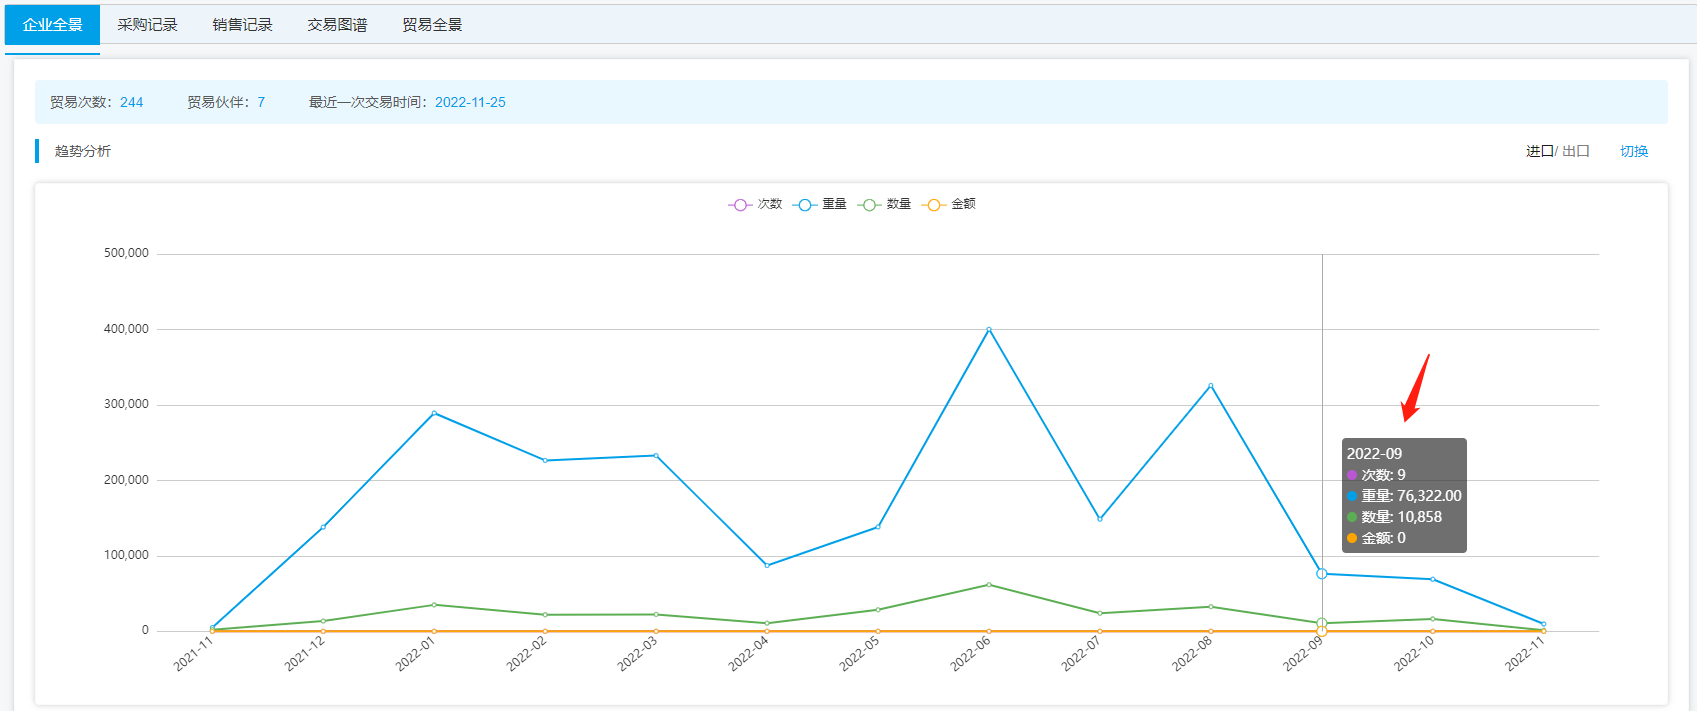1697x711 pixels.
Task: Toggle the 次数 series in the legend
Action: click(755, 204)
